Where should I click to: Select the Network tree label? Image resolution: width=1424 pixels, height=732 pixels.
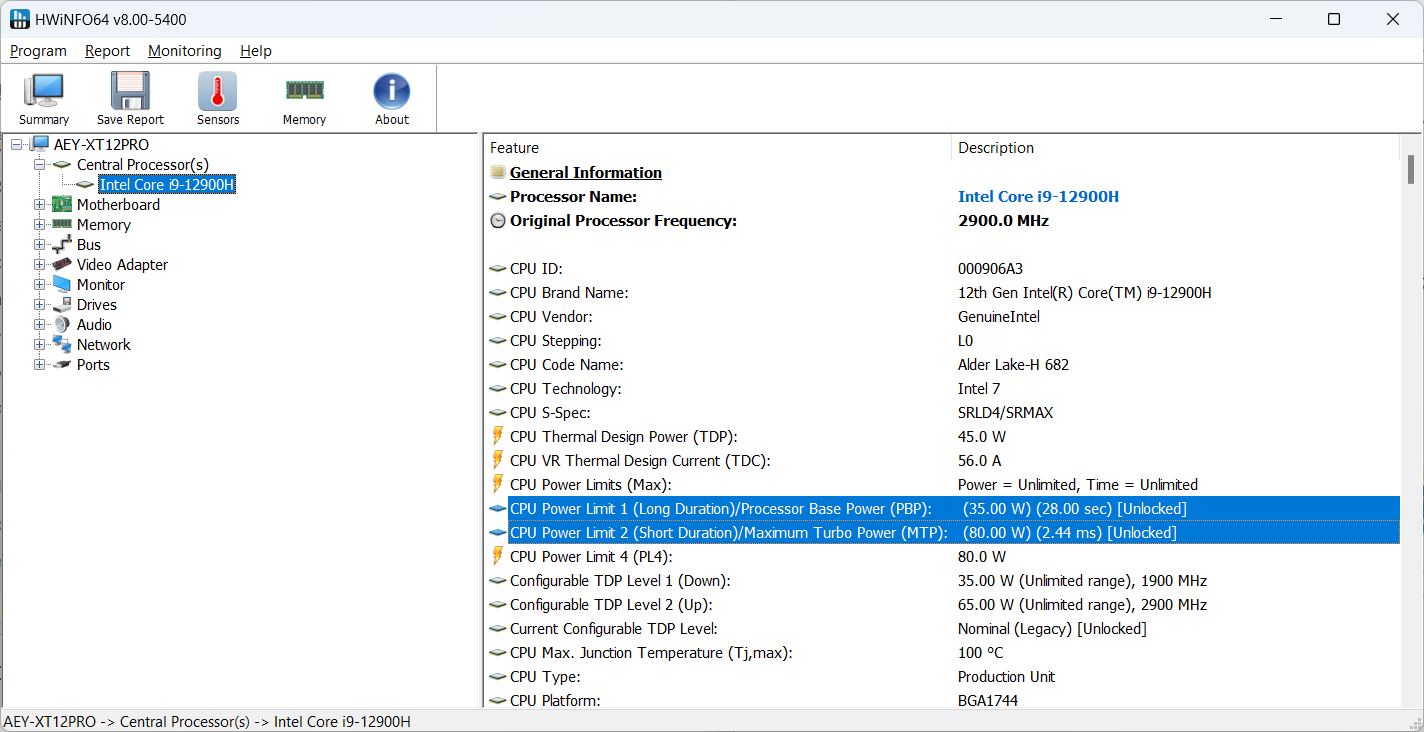104,345
